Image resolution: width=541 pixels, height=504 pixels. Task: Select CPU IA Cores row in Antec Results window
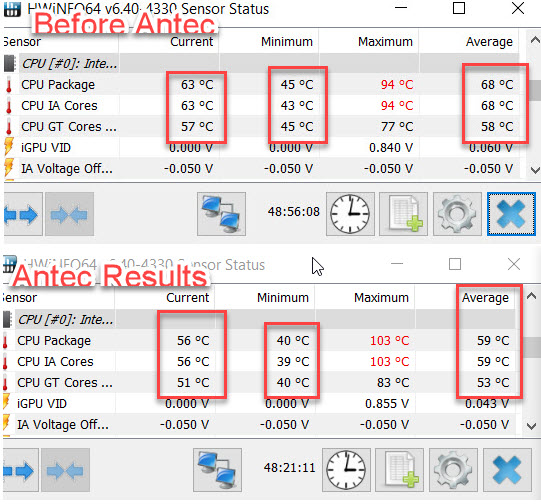pyautogui.click(x=259, y=362)
